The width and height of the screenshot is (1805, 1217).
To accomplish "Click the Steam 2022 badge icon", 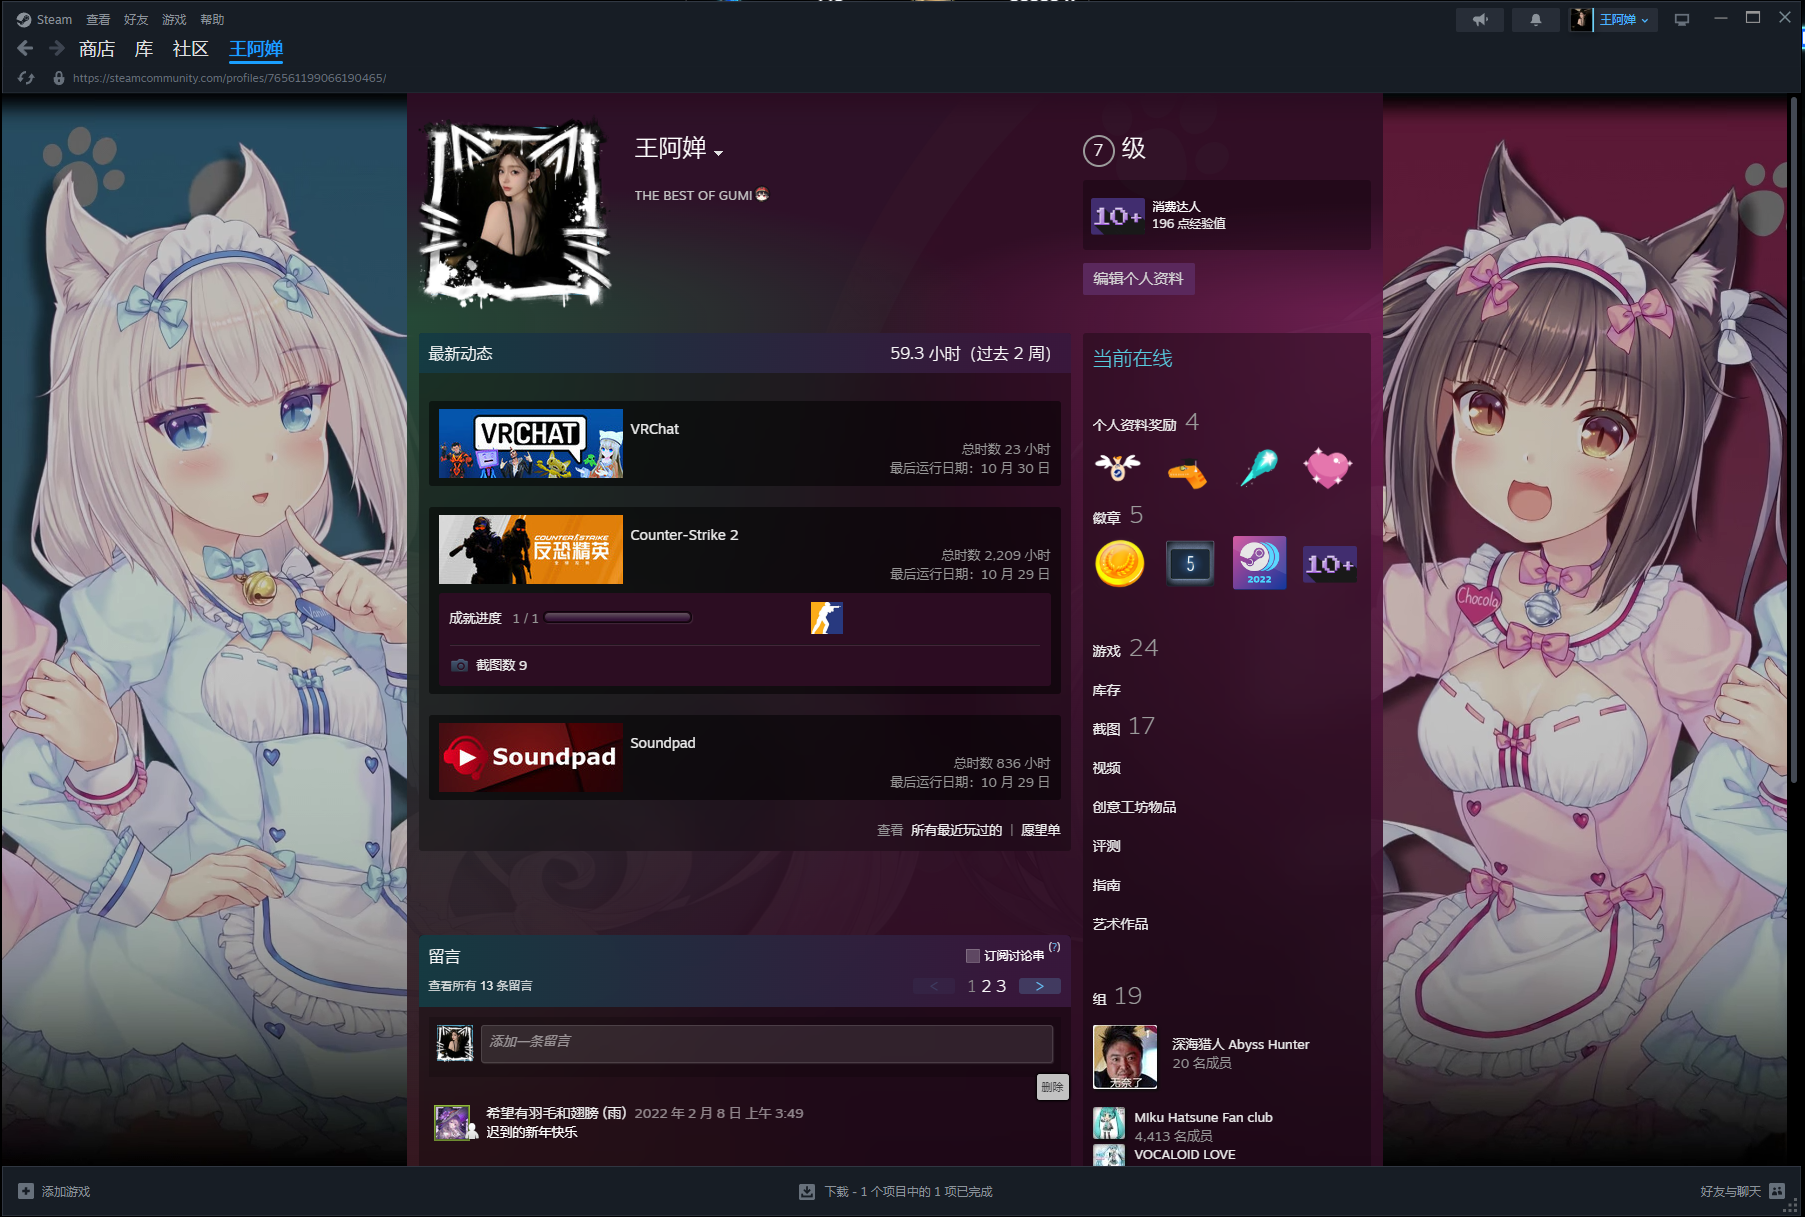I will pyautogui.click(x=1259, y=563).
